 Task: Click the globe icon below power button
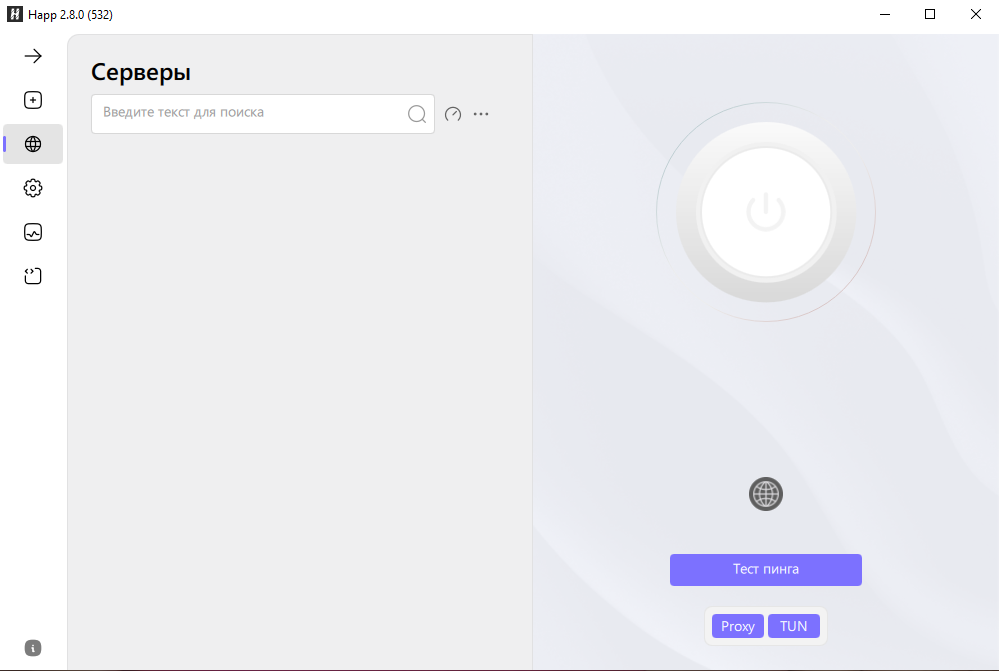(x=766, y=493)
